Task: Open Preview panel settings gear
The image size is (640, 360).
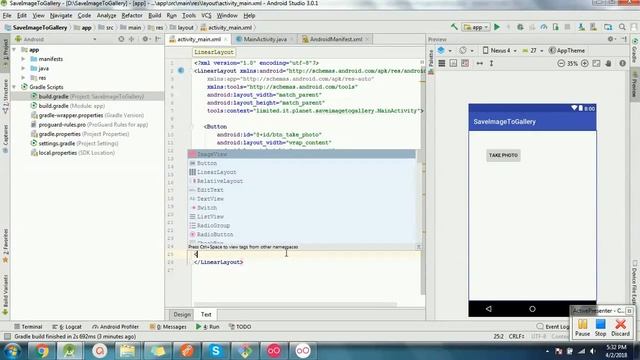Action: [x=611, y=39]
